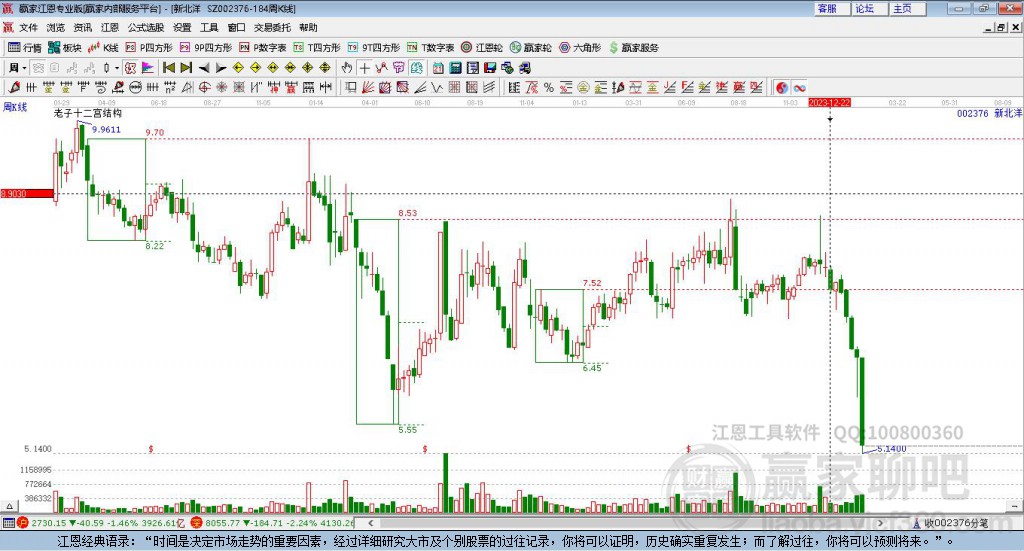Jump to first bar icon
The image size is (1024, 551).
(x=168, y=68)
